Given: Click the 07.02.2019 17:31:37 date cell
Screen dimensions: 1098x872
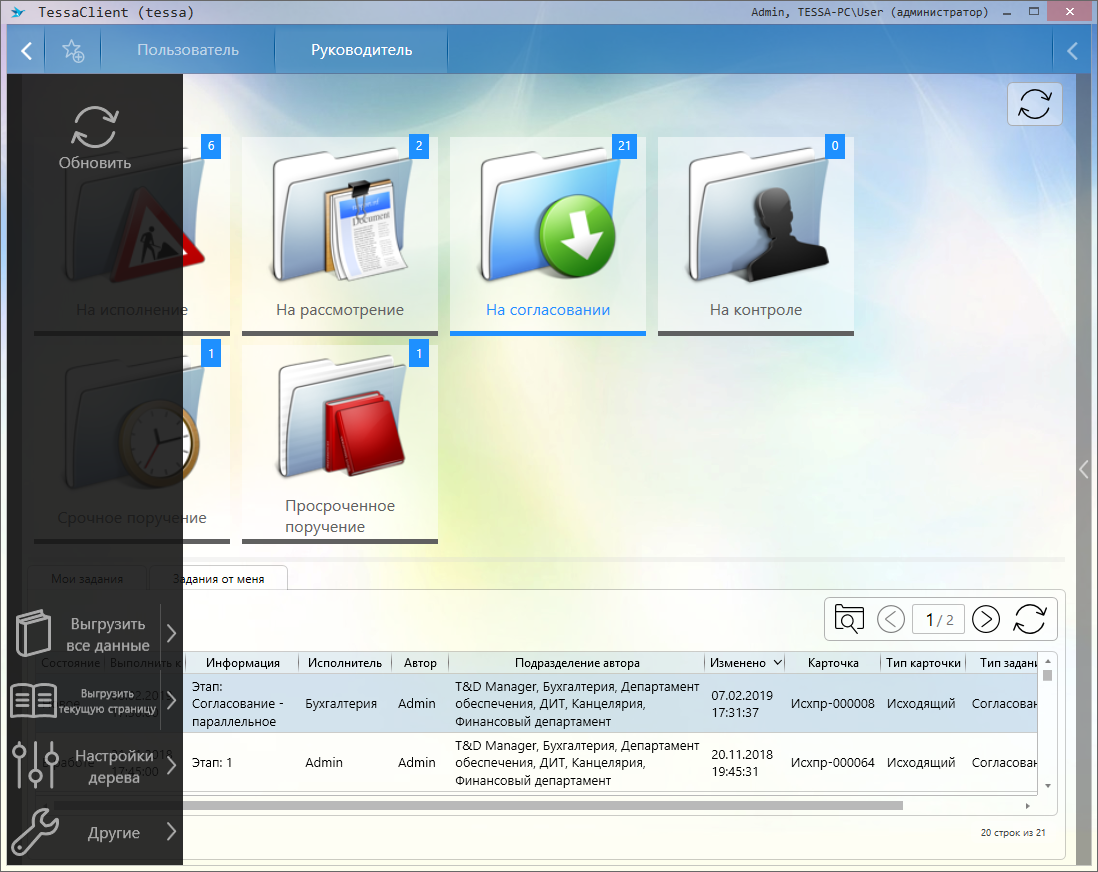Looking at the screenshot, I should (742, 704).
